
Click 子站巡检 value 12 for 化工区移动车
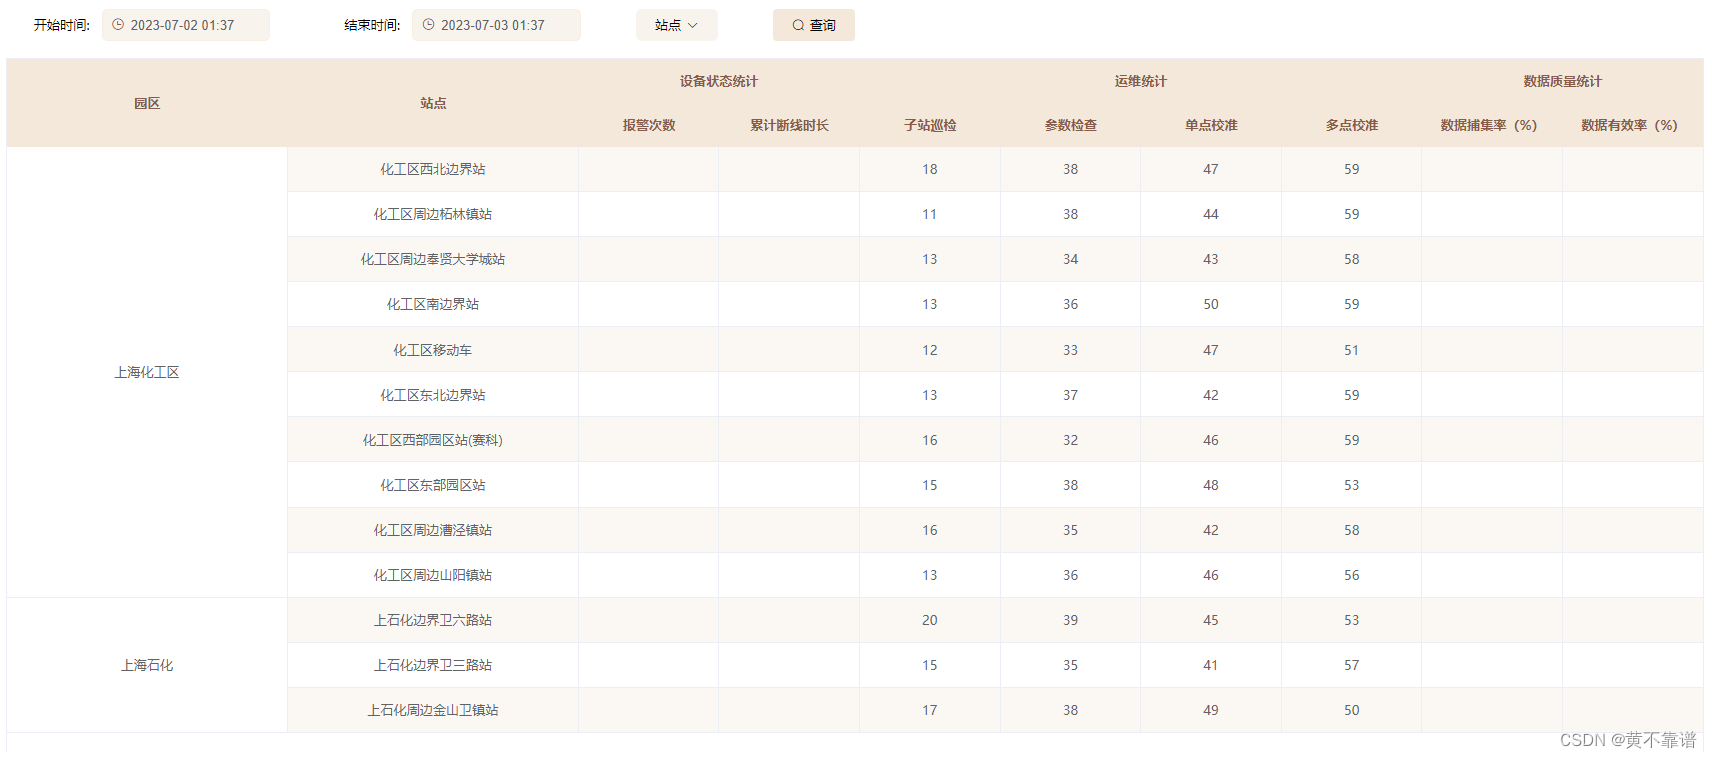click(930, 350)
